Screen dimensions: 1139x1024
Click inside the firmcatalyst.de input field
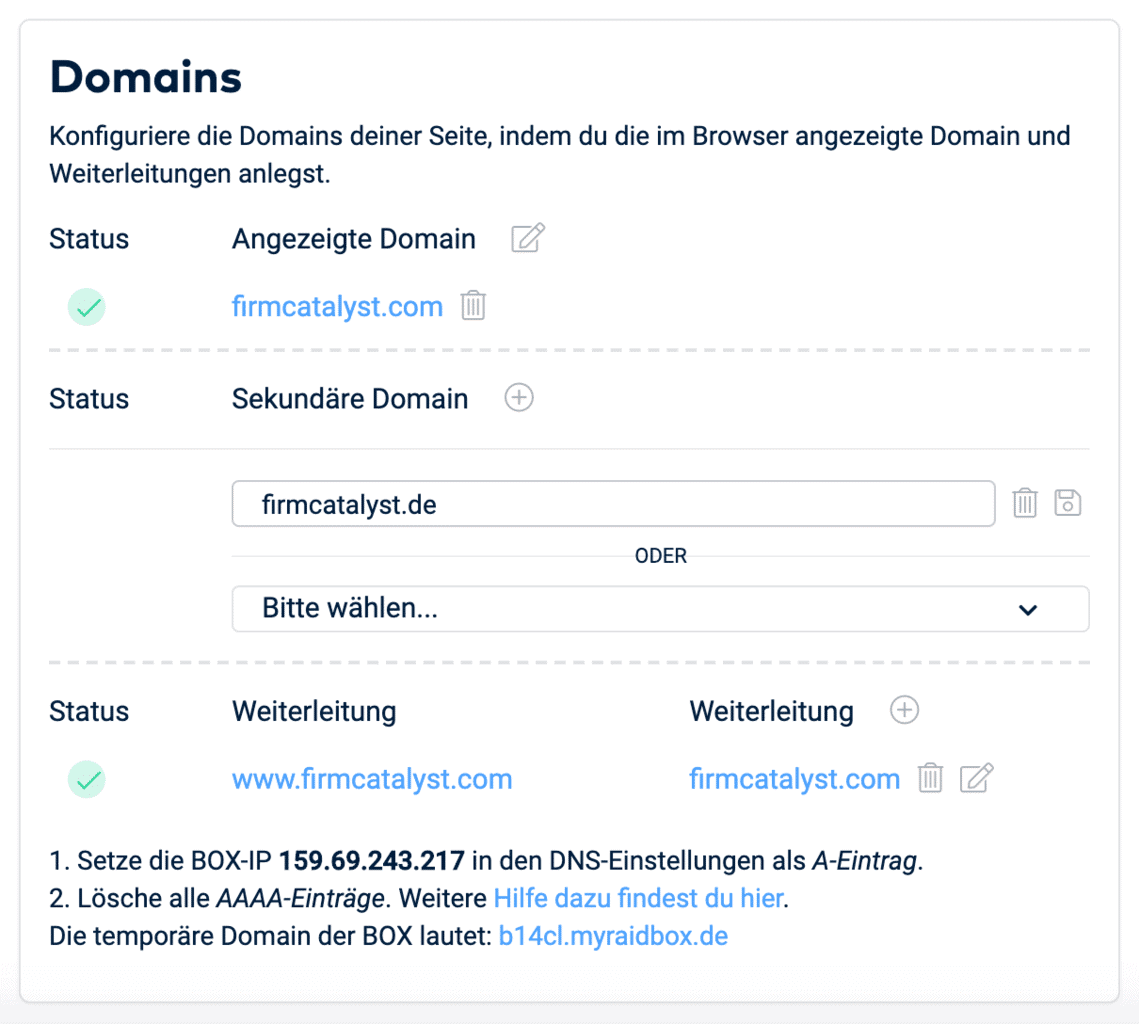[500, 503]
